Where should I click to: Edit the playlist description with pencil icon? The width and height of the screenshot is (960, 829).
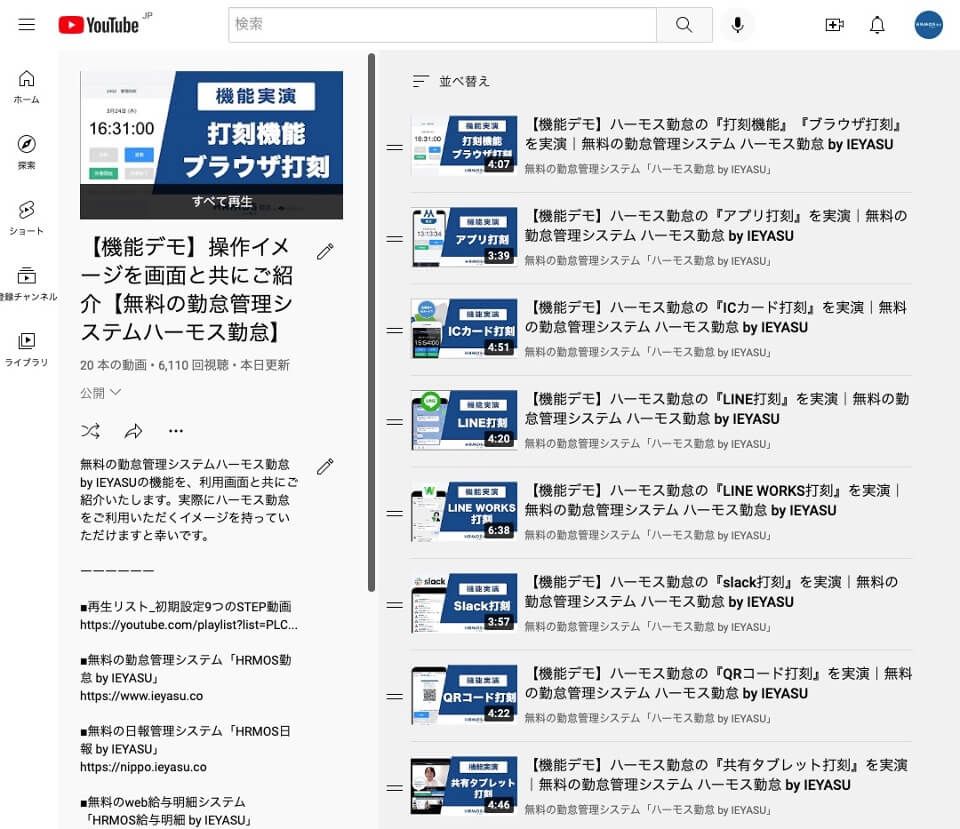325,466
